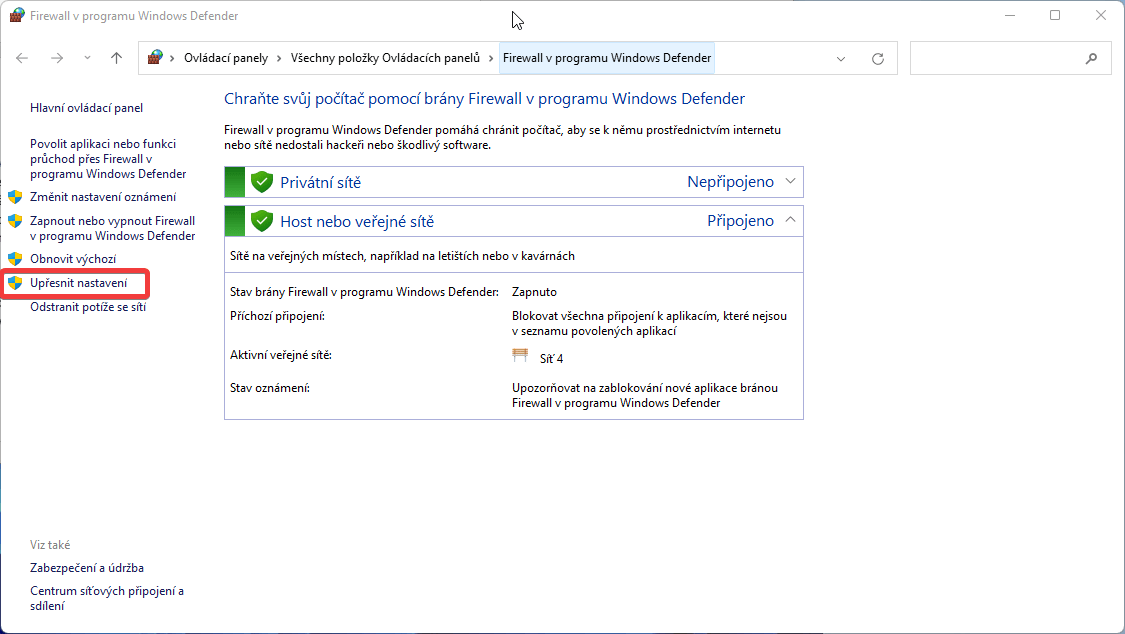
Task: Expand breadcrumb chevron after Ovládací panely
Action: (x=279, y=58)
